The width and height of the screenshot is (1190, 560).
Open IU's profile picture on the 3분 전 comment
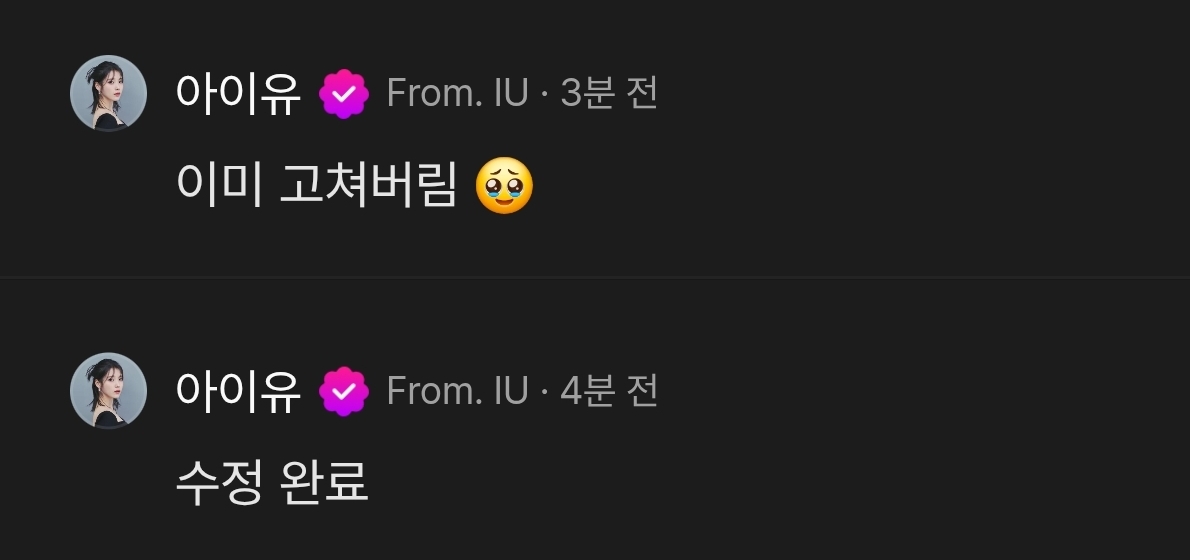(109, 93)
